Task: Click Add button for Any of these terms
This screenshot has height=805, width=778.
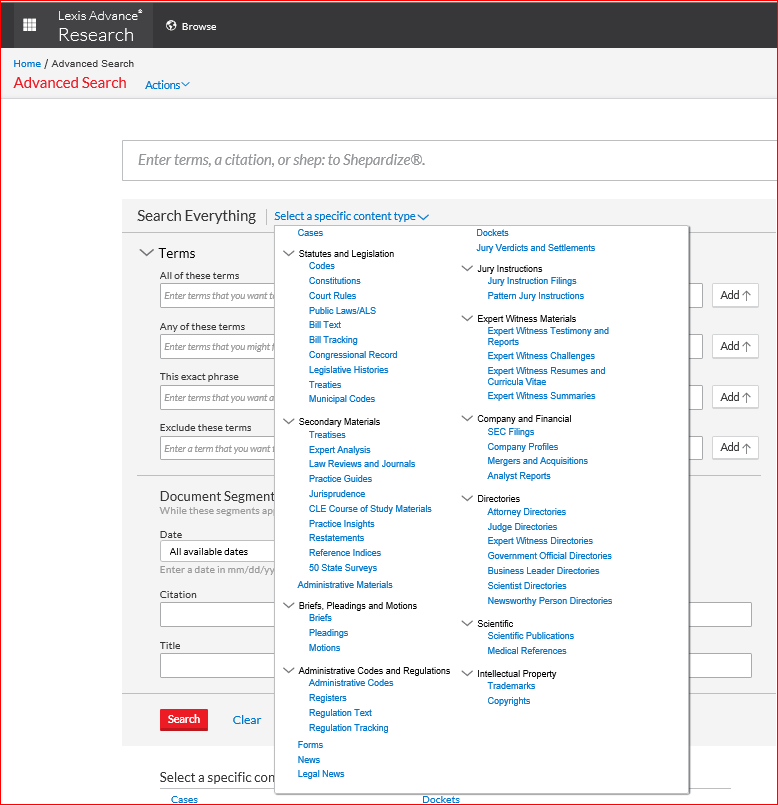Action: [x=735, y=346]
